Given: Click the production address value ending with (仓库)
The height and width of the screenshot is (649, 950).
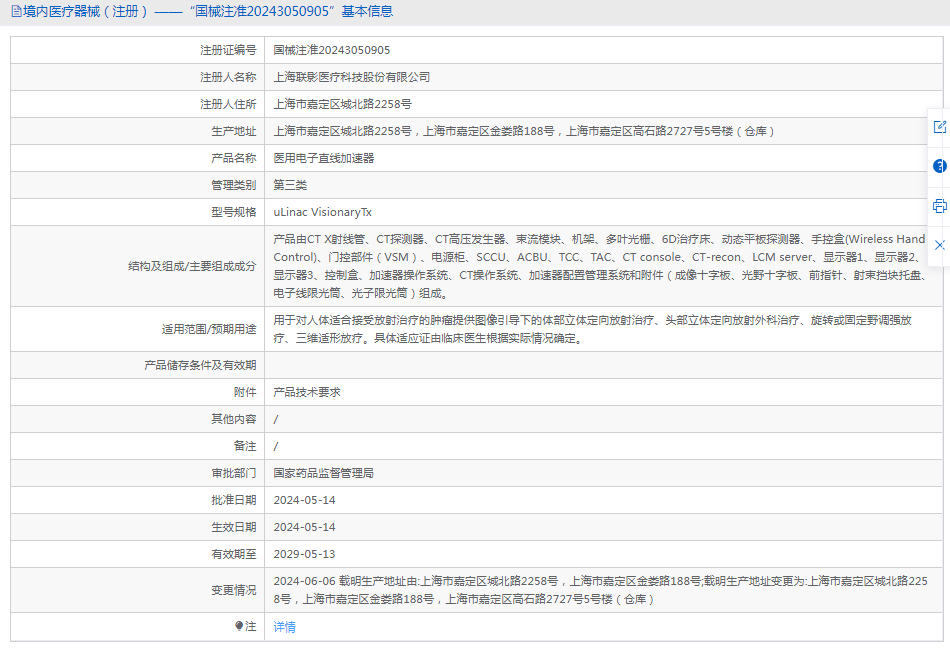Looking at the screenshot, I should pyautogui.click(x=523, y=131).
